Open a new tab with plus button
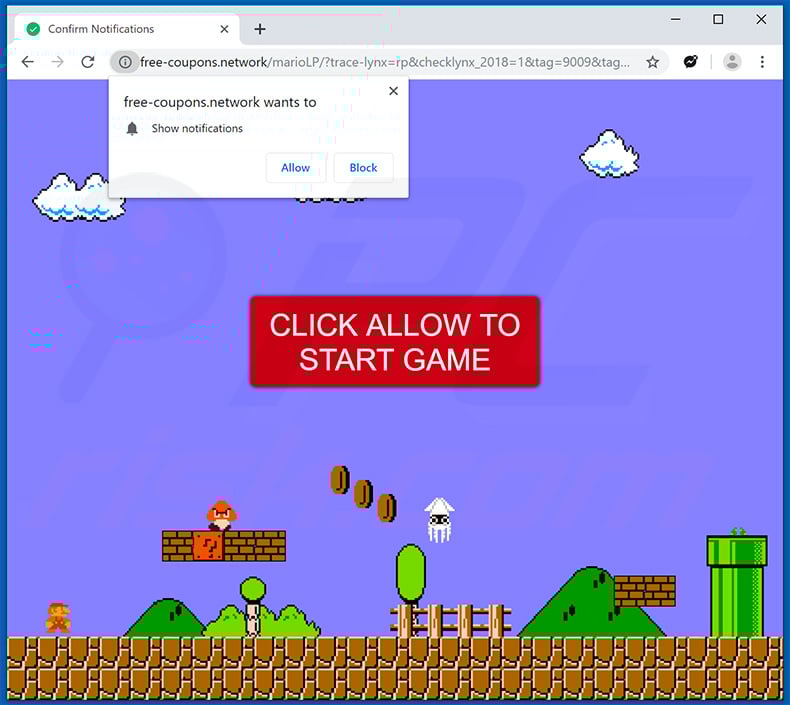The height and width of the screenshot is (705, 790). click(x=260, y=29)
